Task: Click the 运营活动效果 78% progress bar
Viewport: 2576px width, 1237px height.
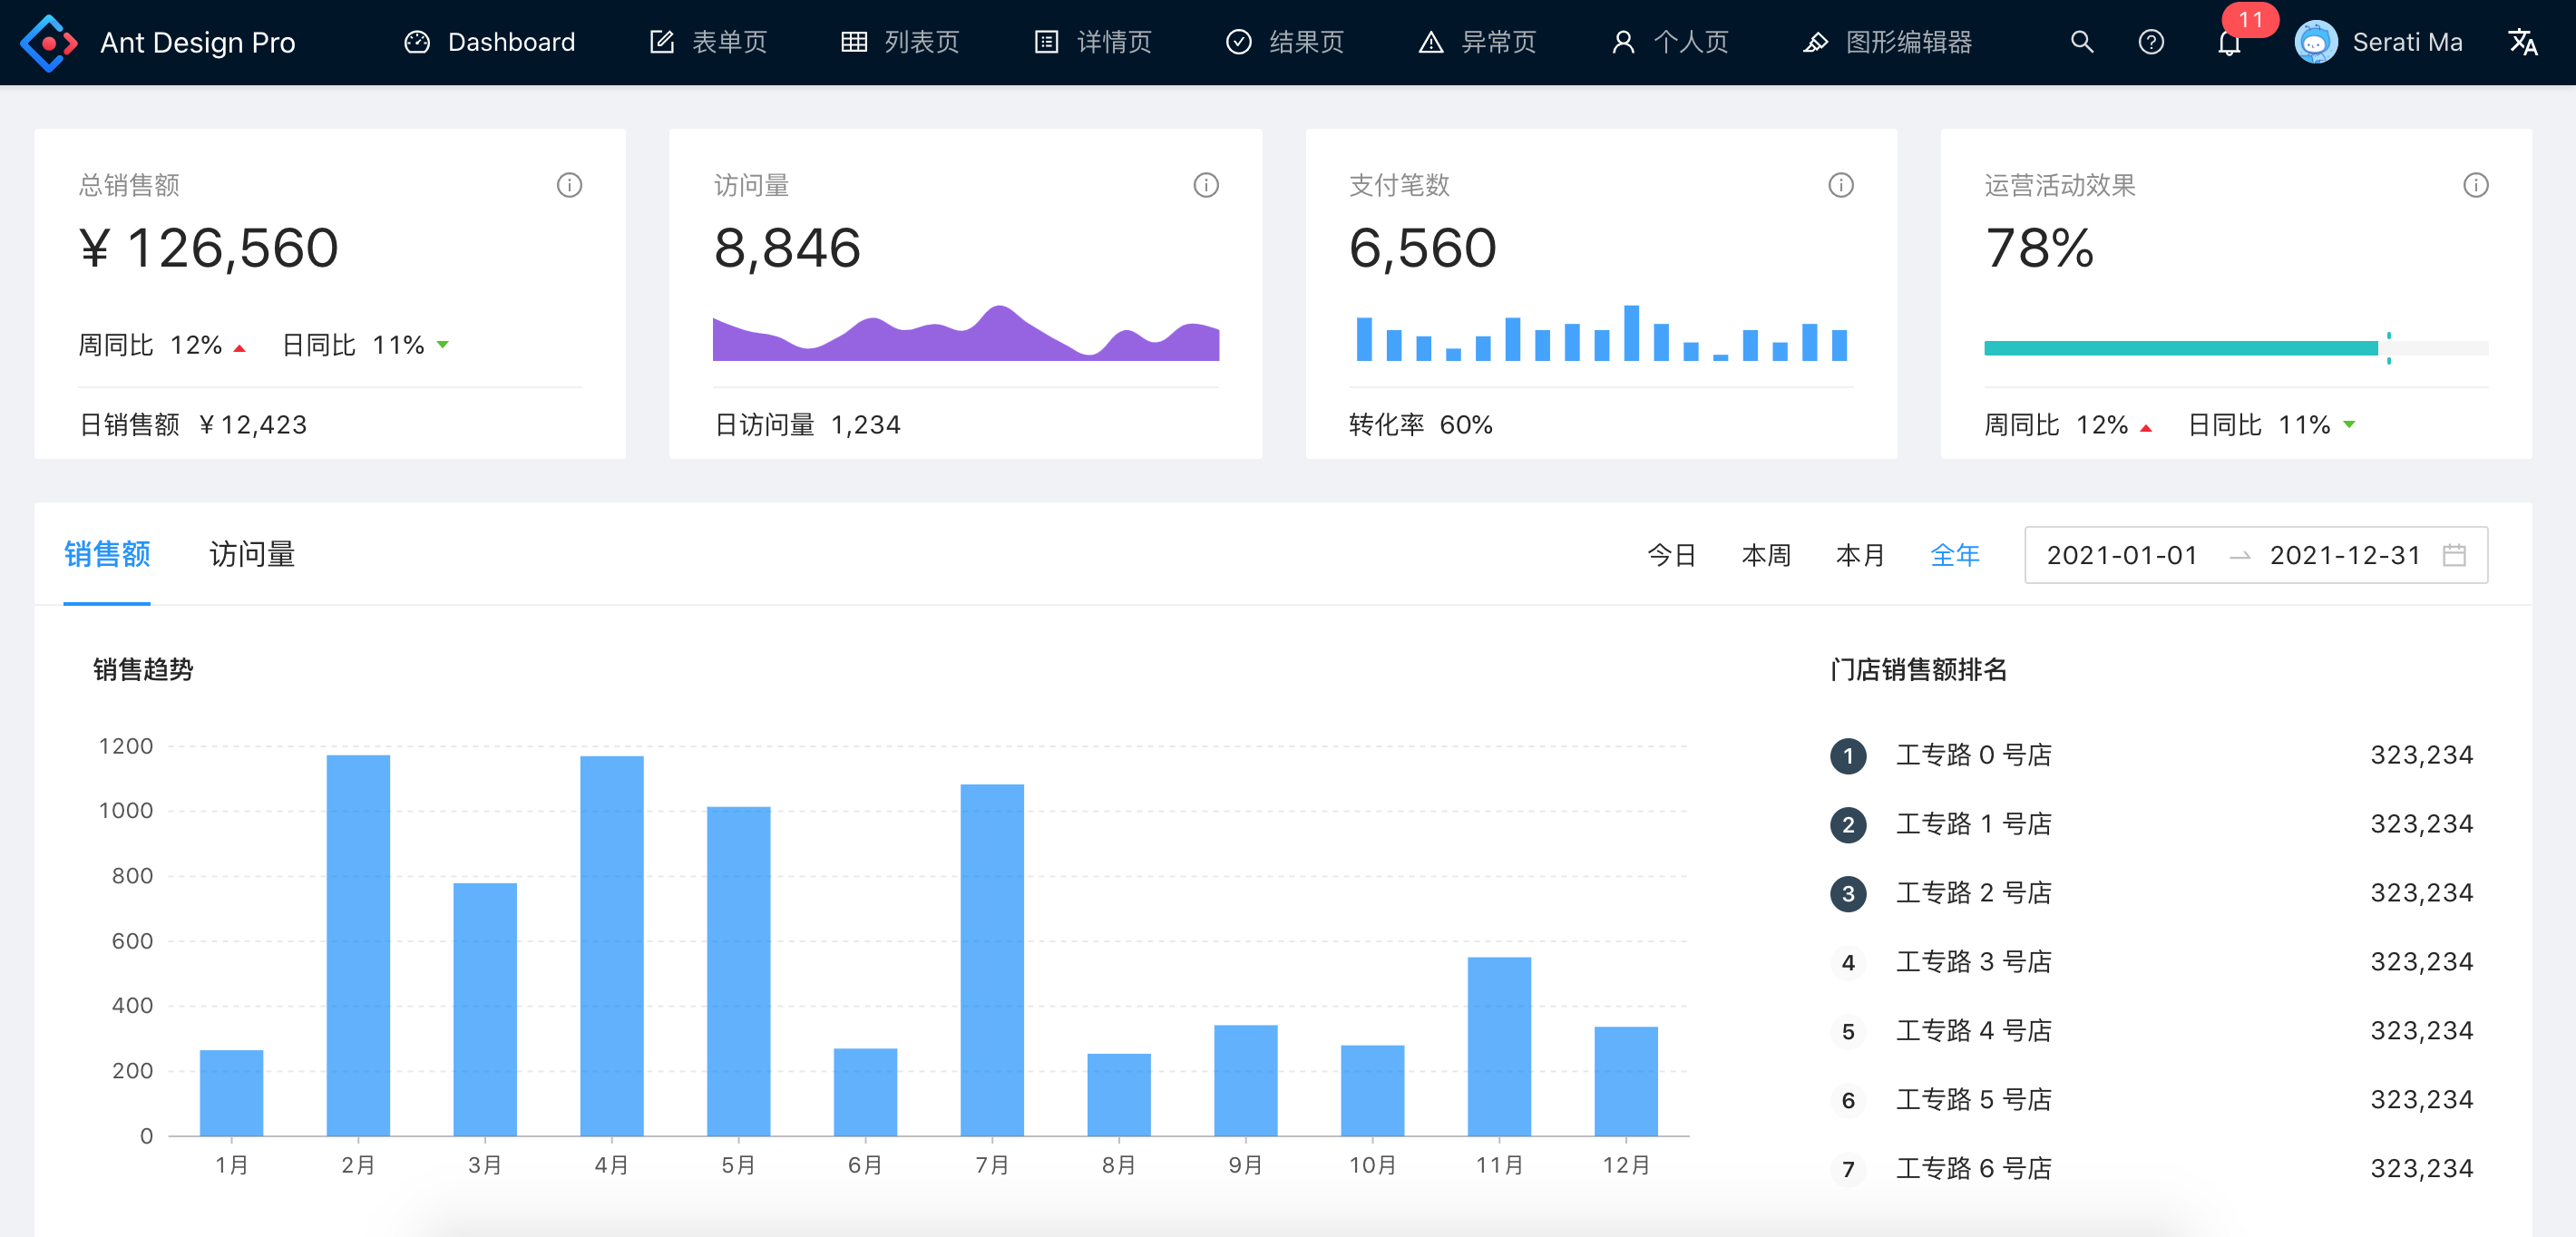Action: coord(2180,348)
